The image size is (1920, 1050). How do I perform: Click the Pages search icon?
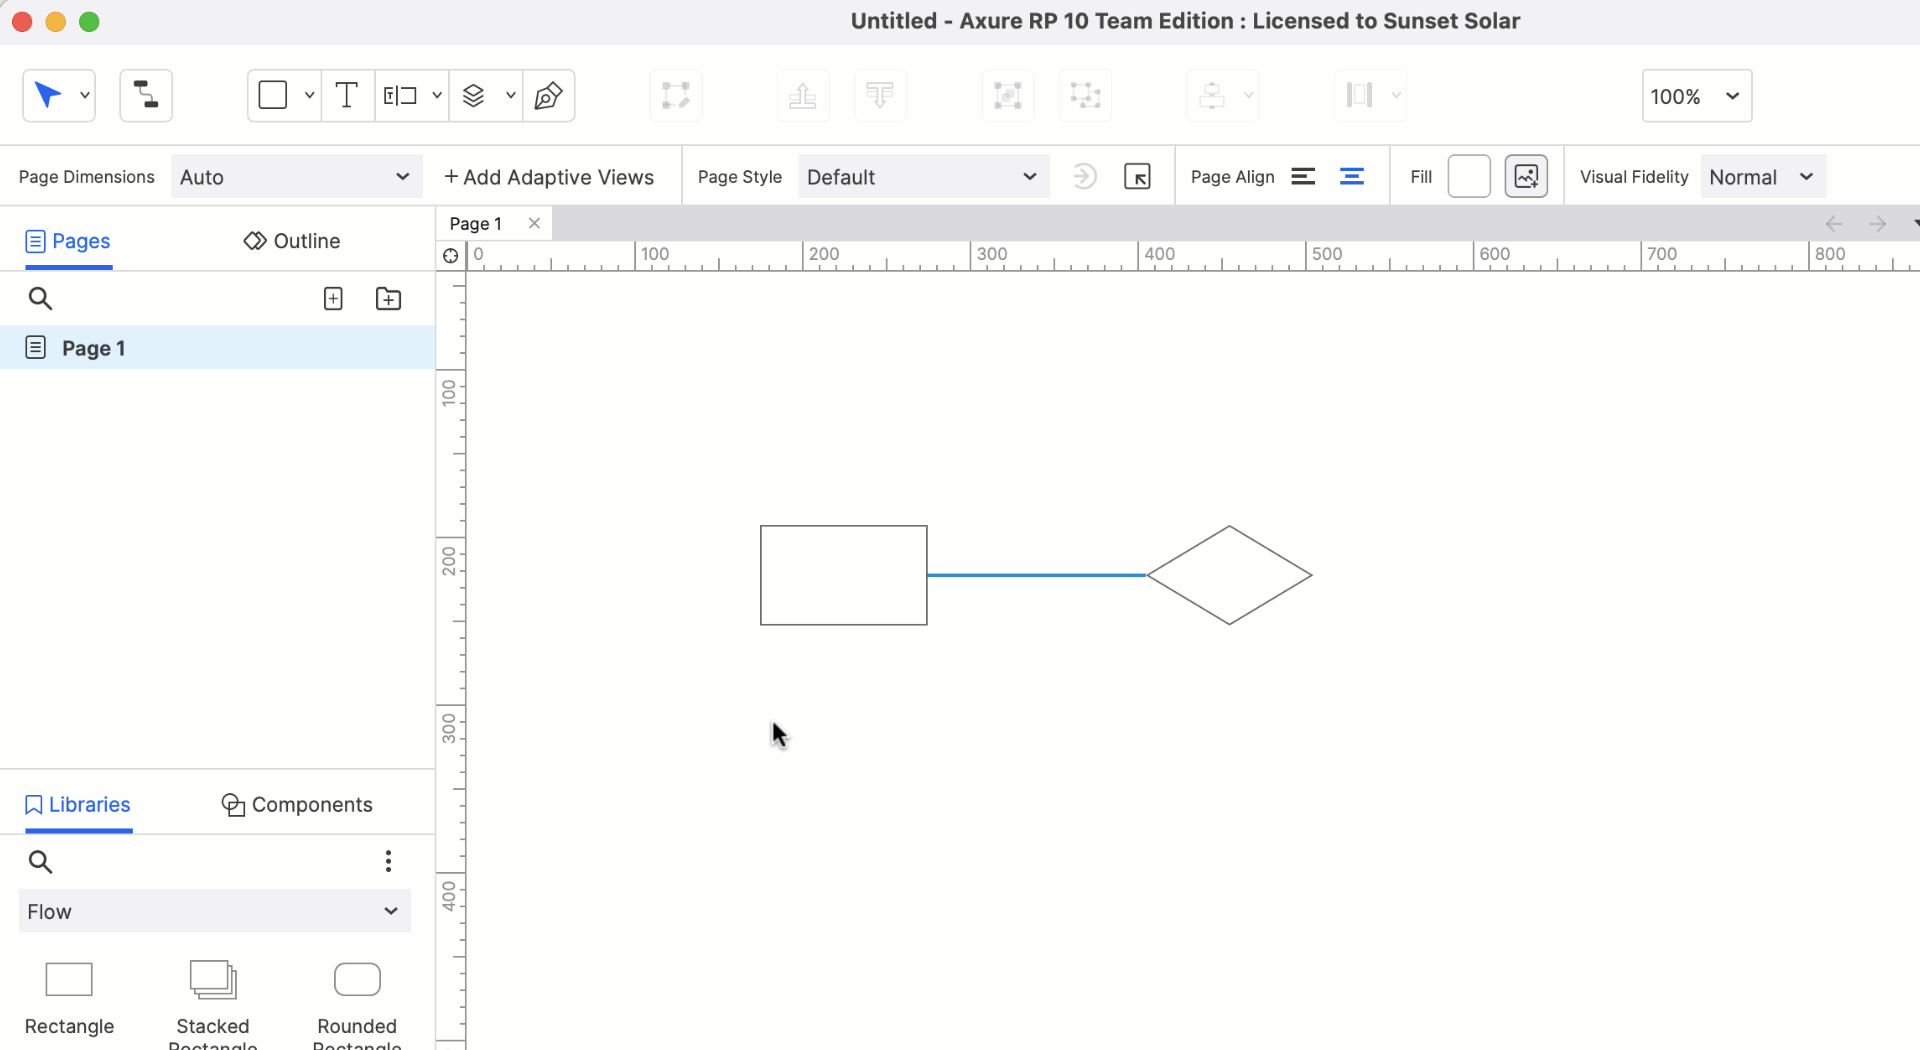pos(40,298)
